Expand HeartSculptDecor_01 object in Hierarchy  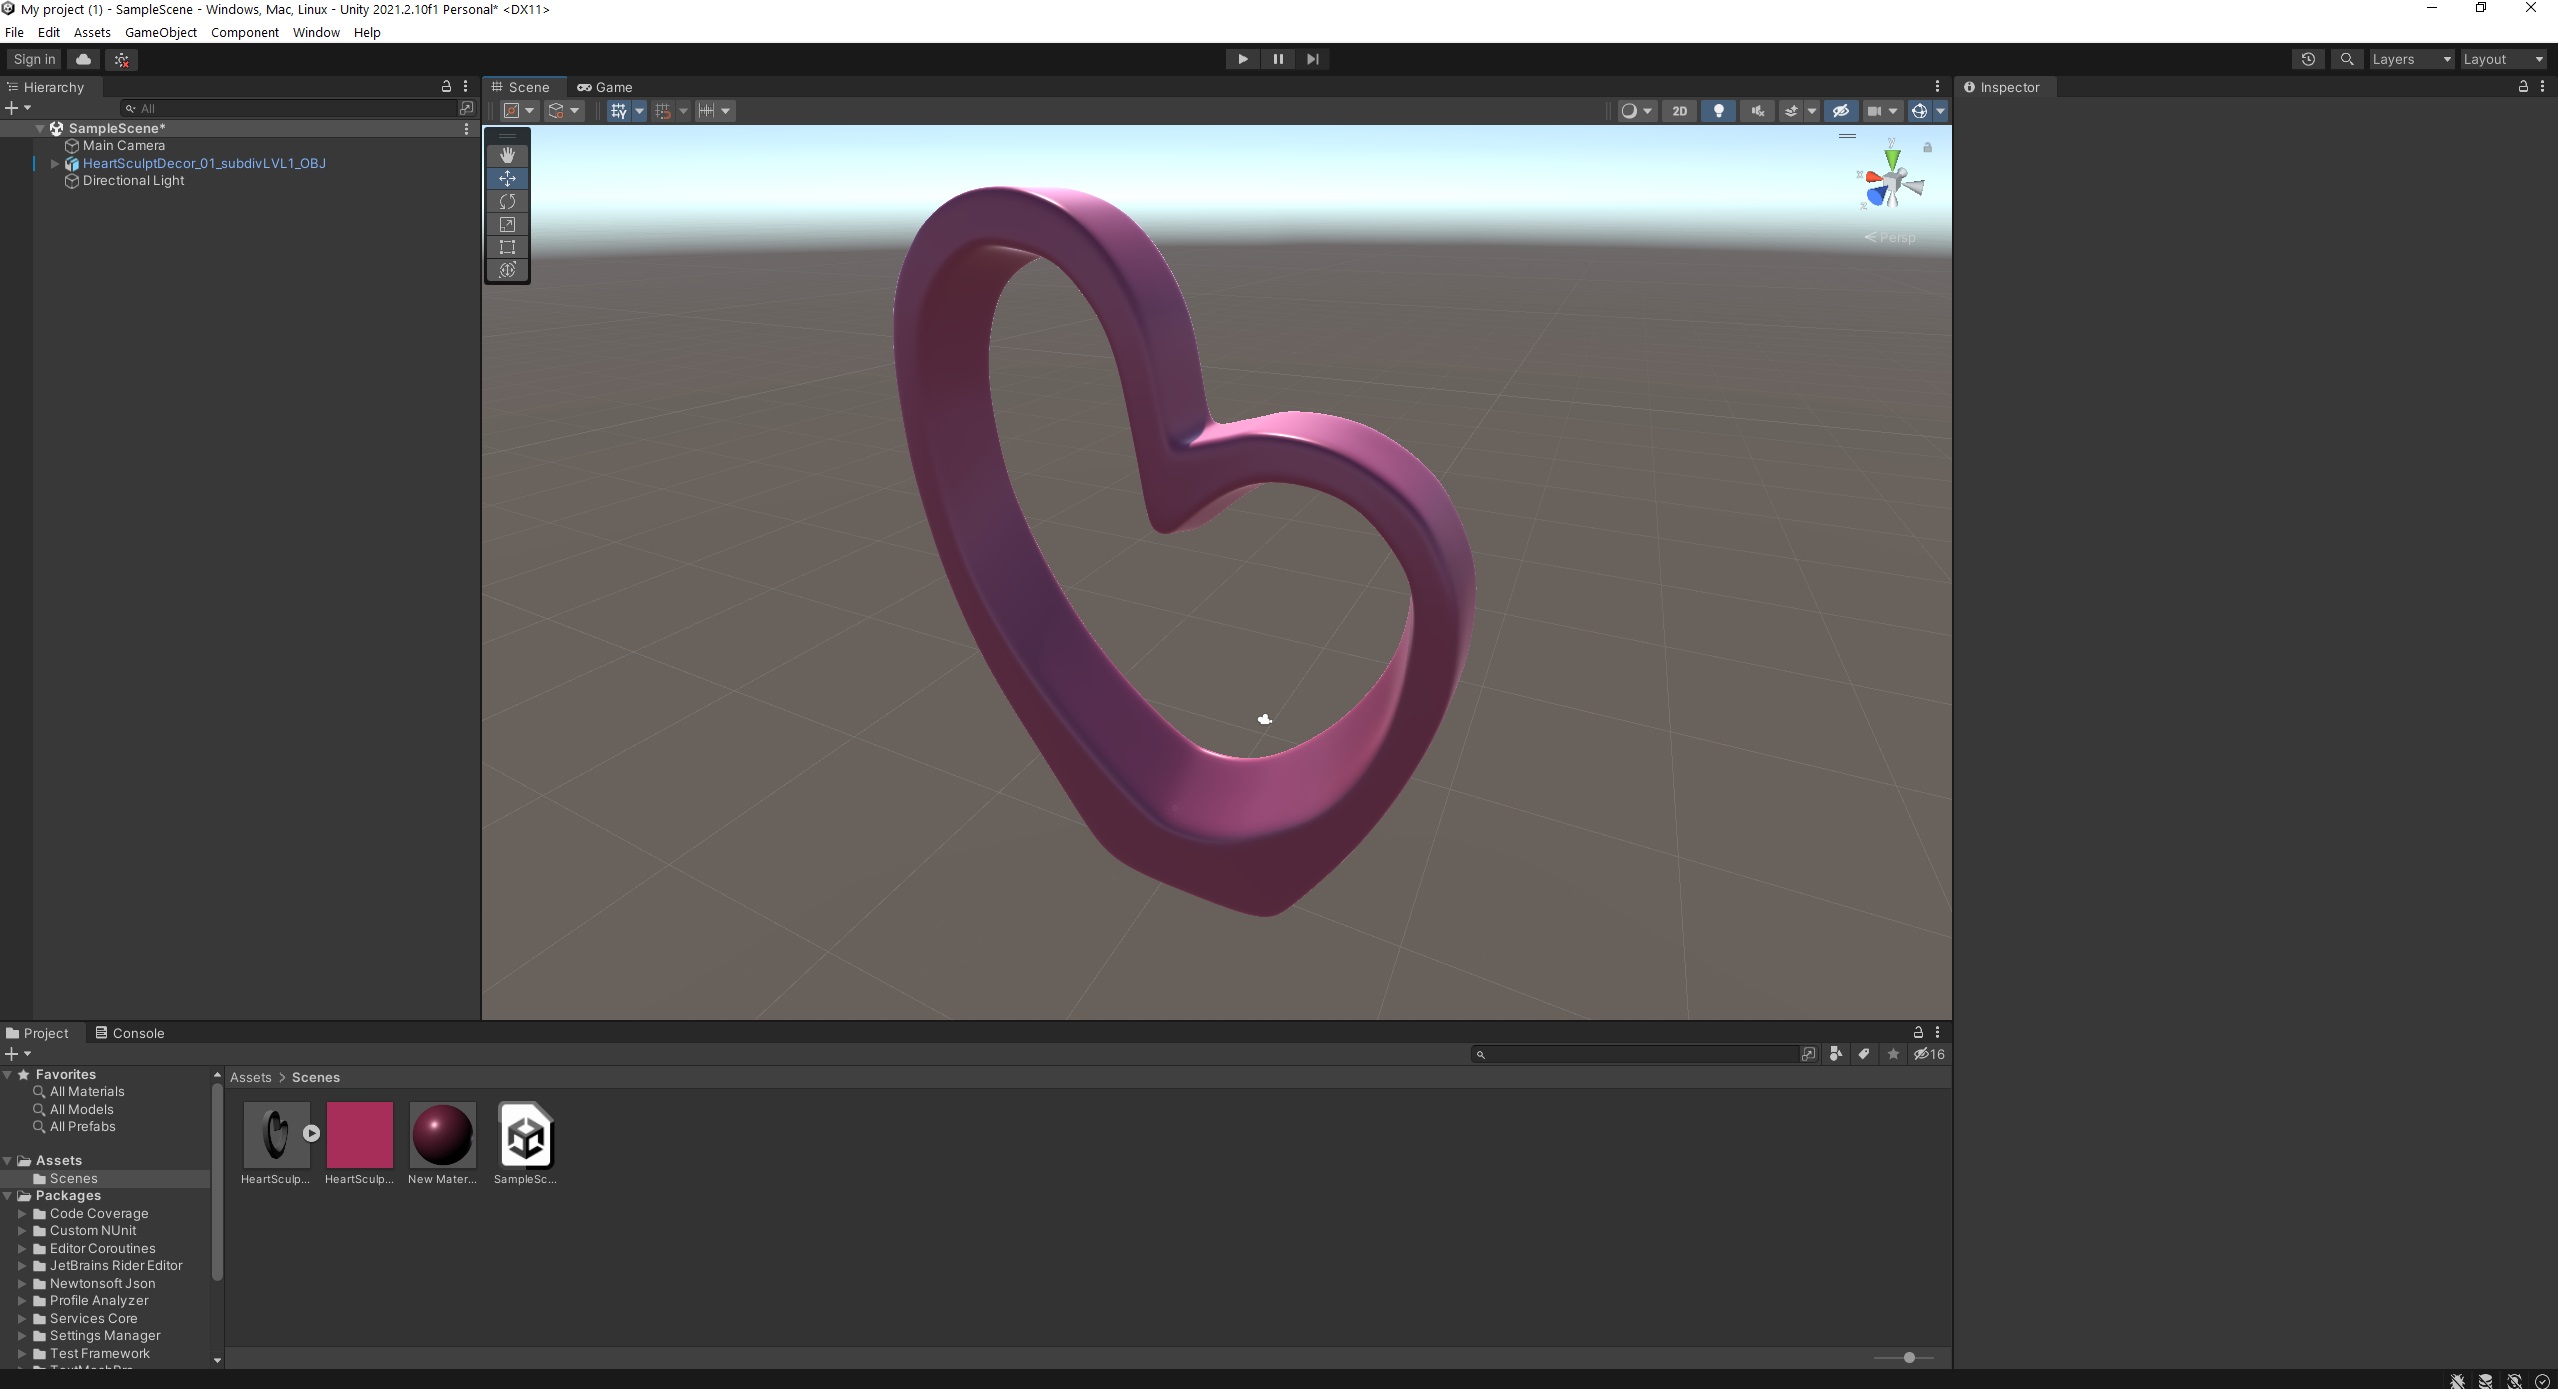pos(55,163)
